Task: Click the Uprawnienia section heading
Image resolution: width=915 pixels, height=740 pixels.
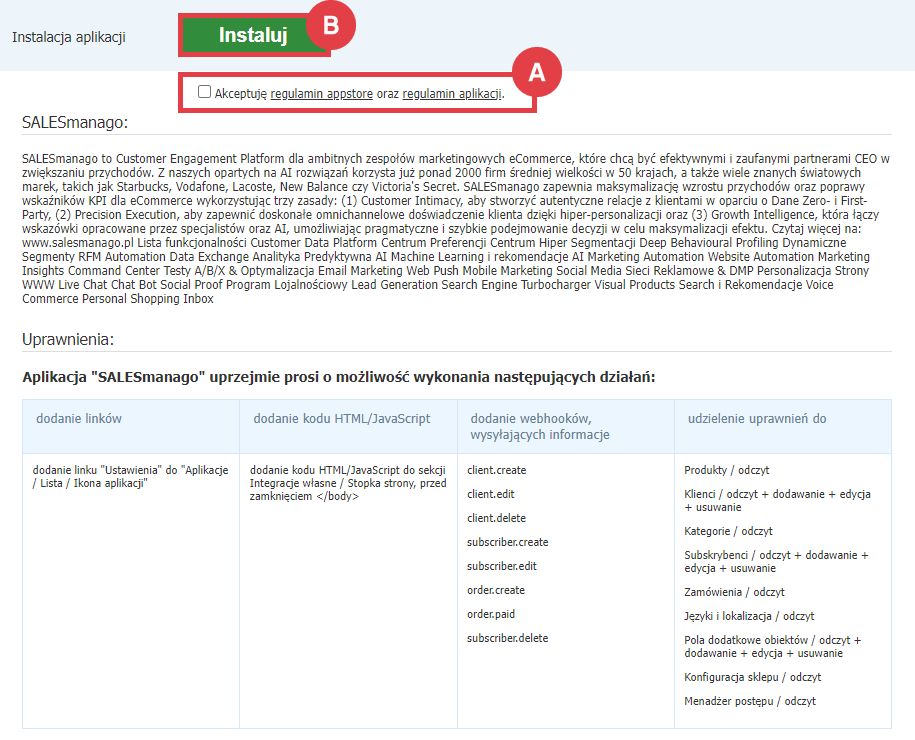Action: pyautogui.click(x=68, y=338)
